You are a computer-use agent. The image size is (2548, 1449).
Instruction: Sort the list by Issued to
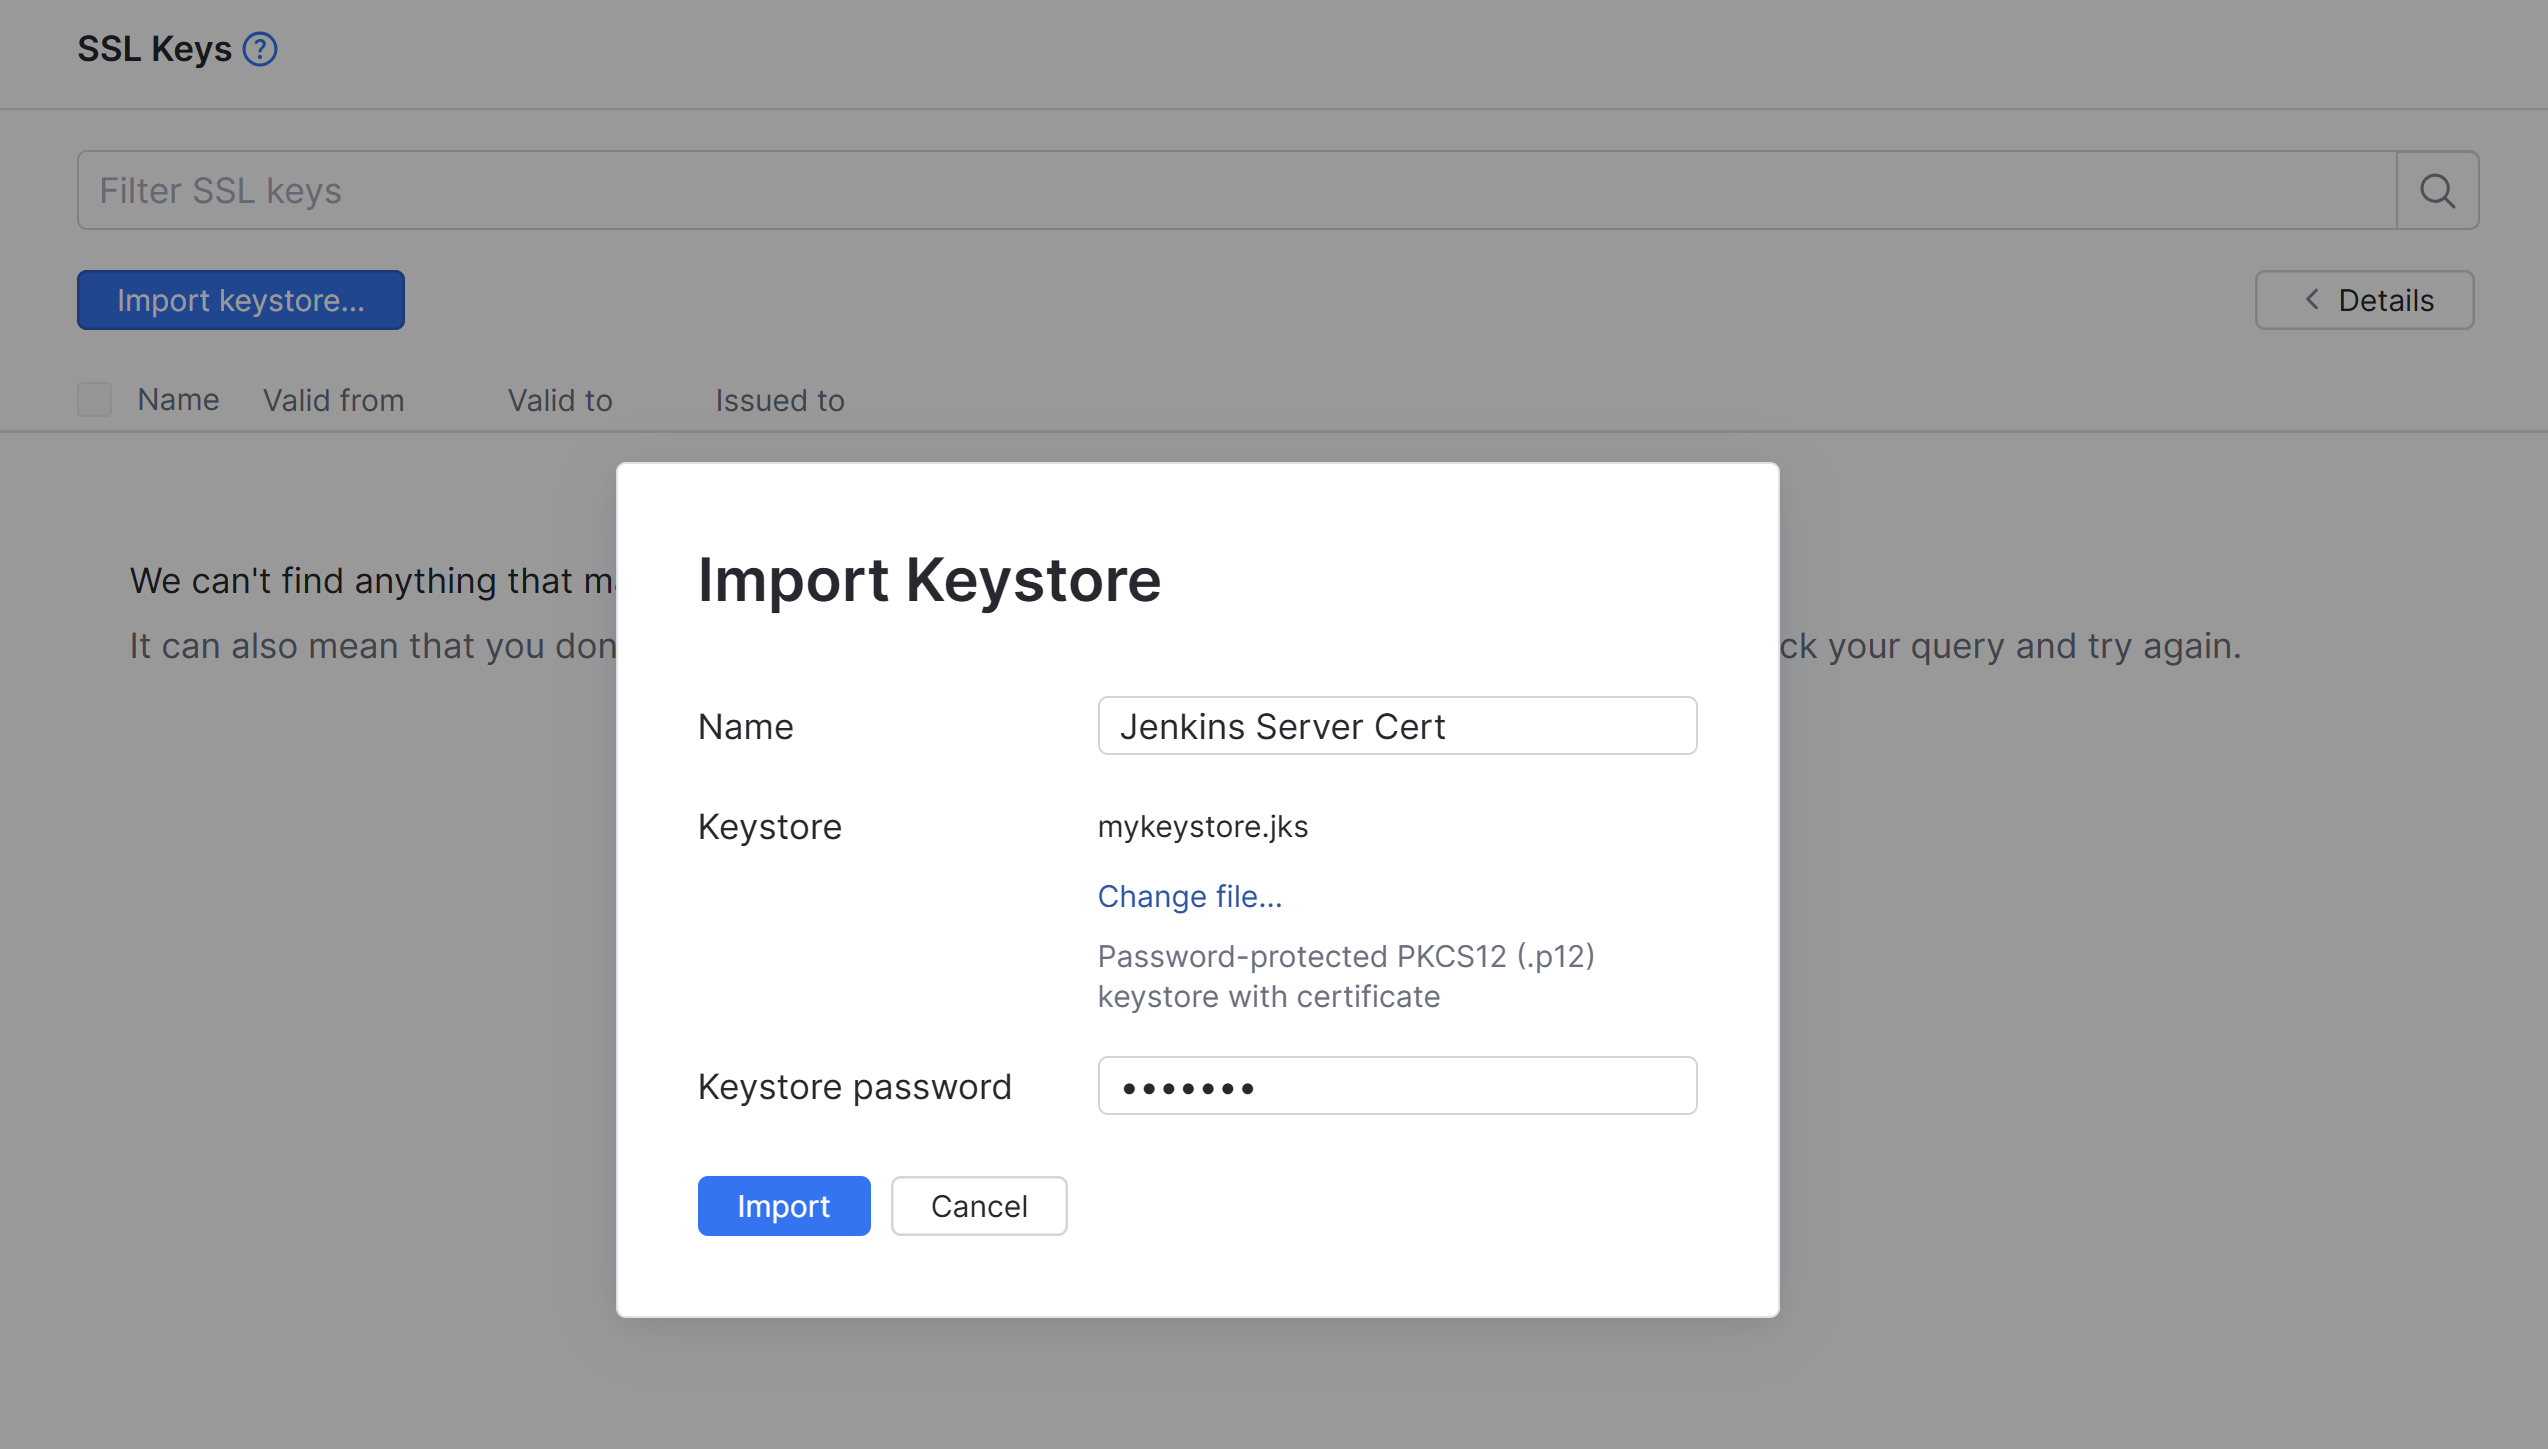[779, 399]
